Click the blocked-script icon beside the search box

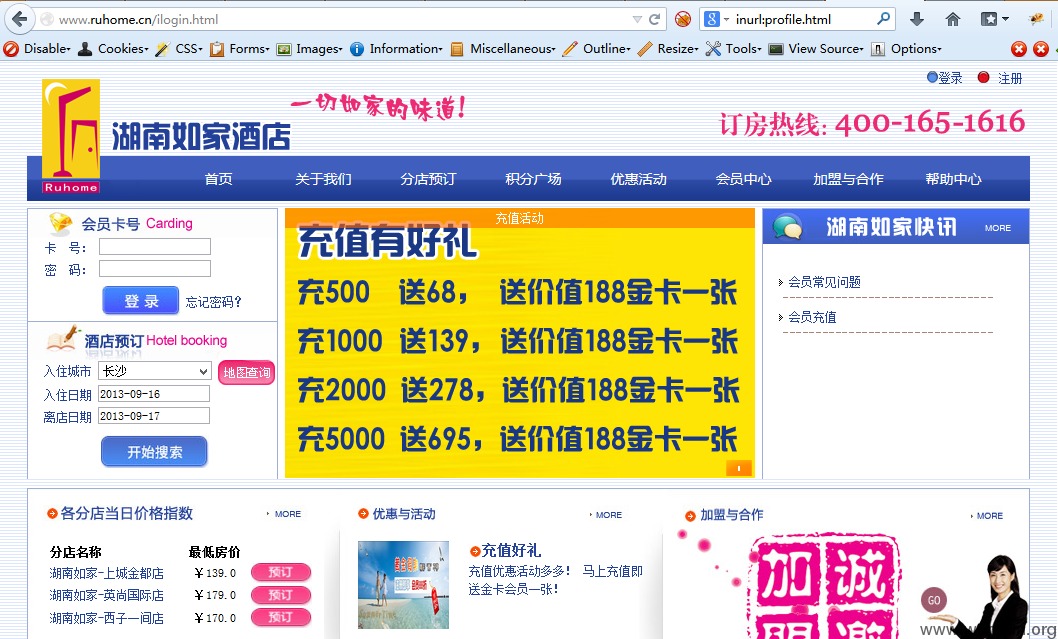[682, 19]
